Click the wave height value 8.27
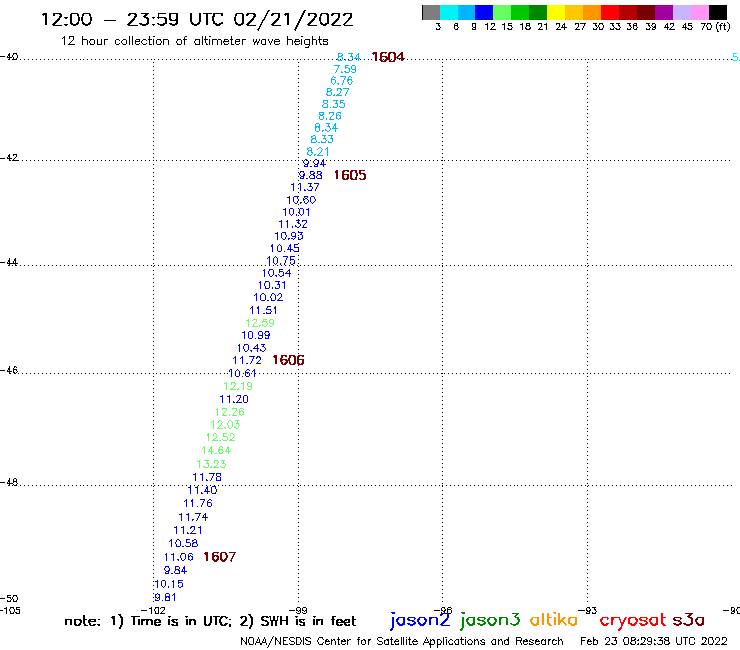This screenshot has height=650, width=740. pyautogui.click(x=337, y=93)
